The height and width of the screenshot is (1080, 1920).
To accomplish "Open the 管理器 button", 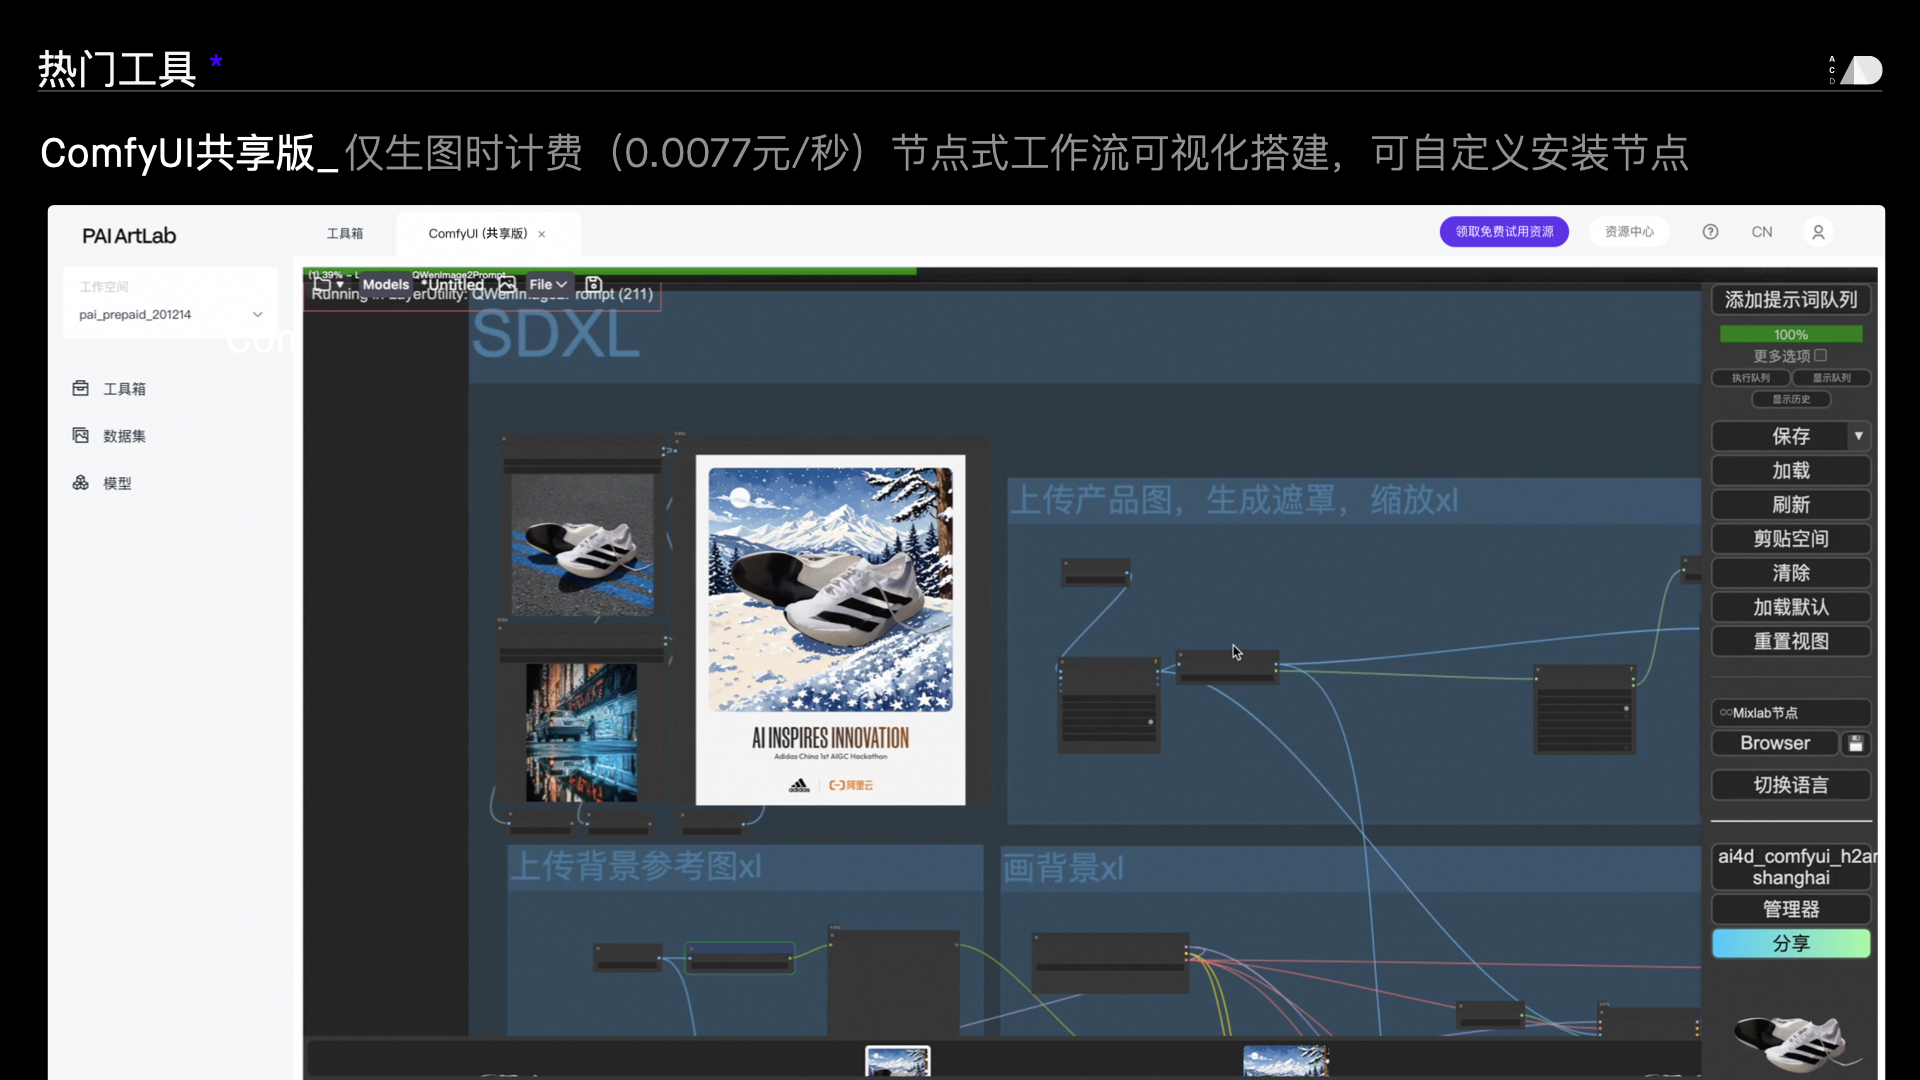I will click(1791, 909).
